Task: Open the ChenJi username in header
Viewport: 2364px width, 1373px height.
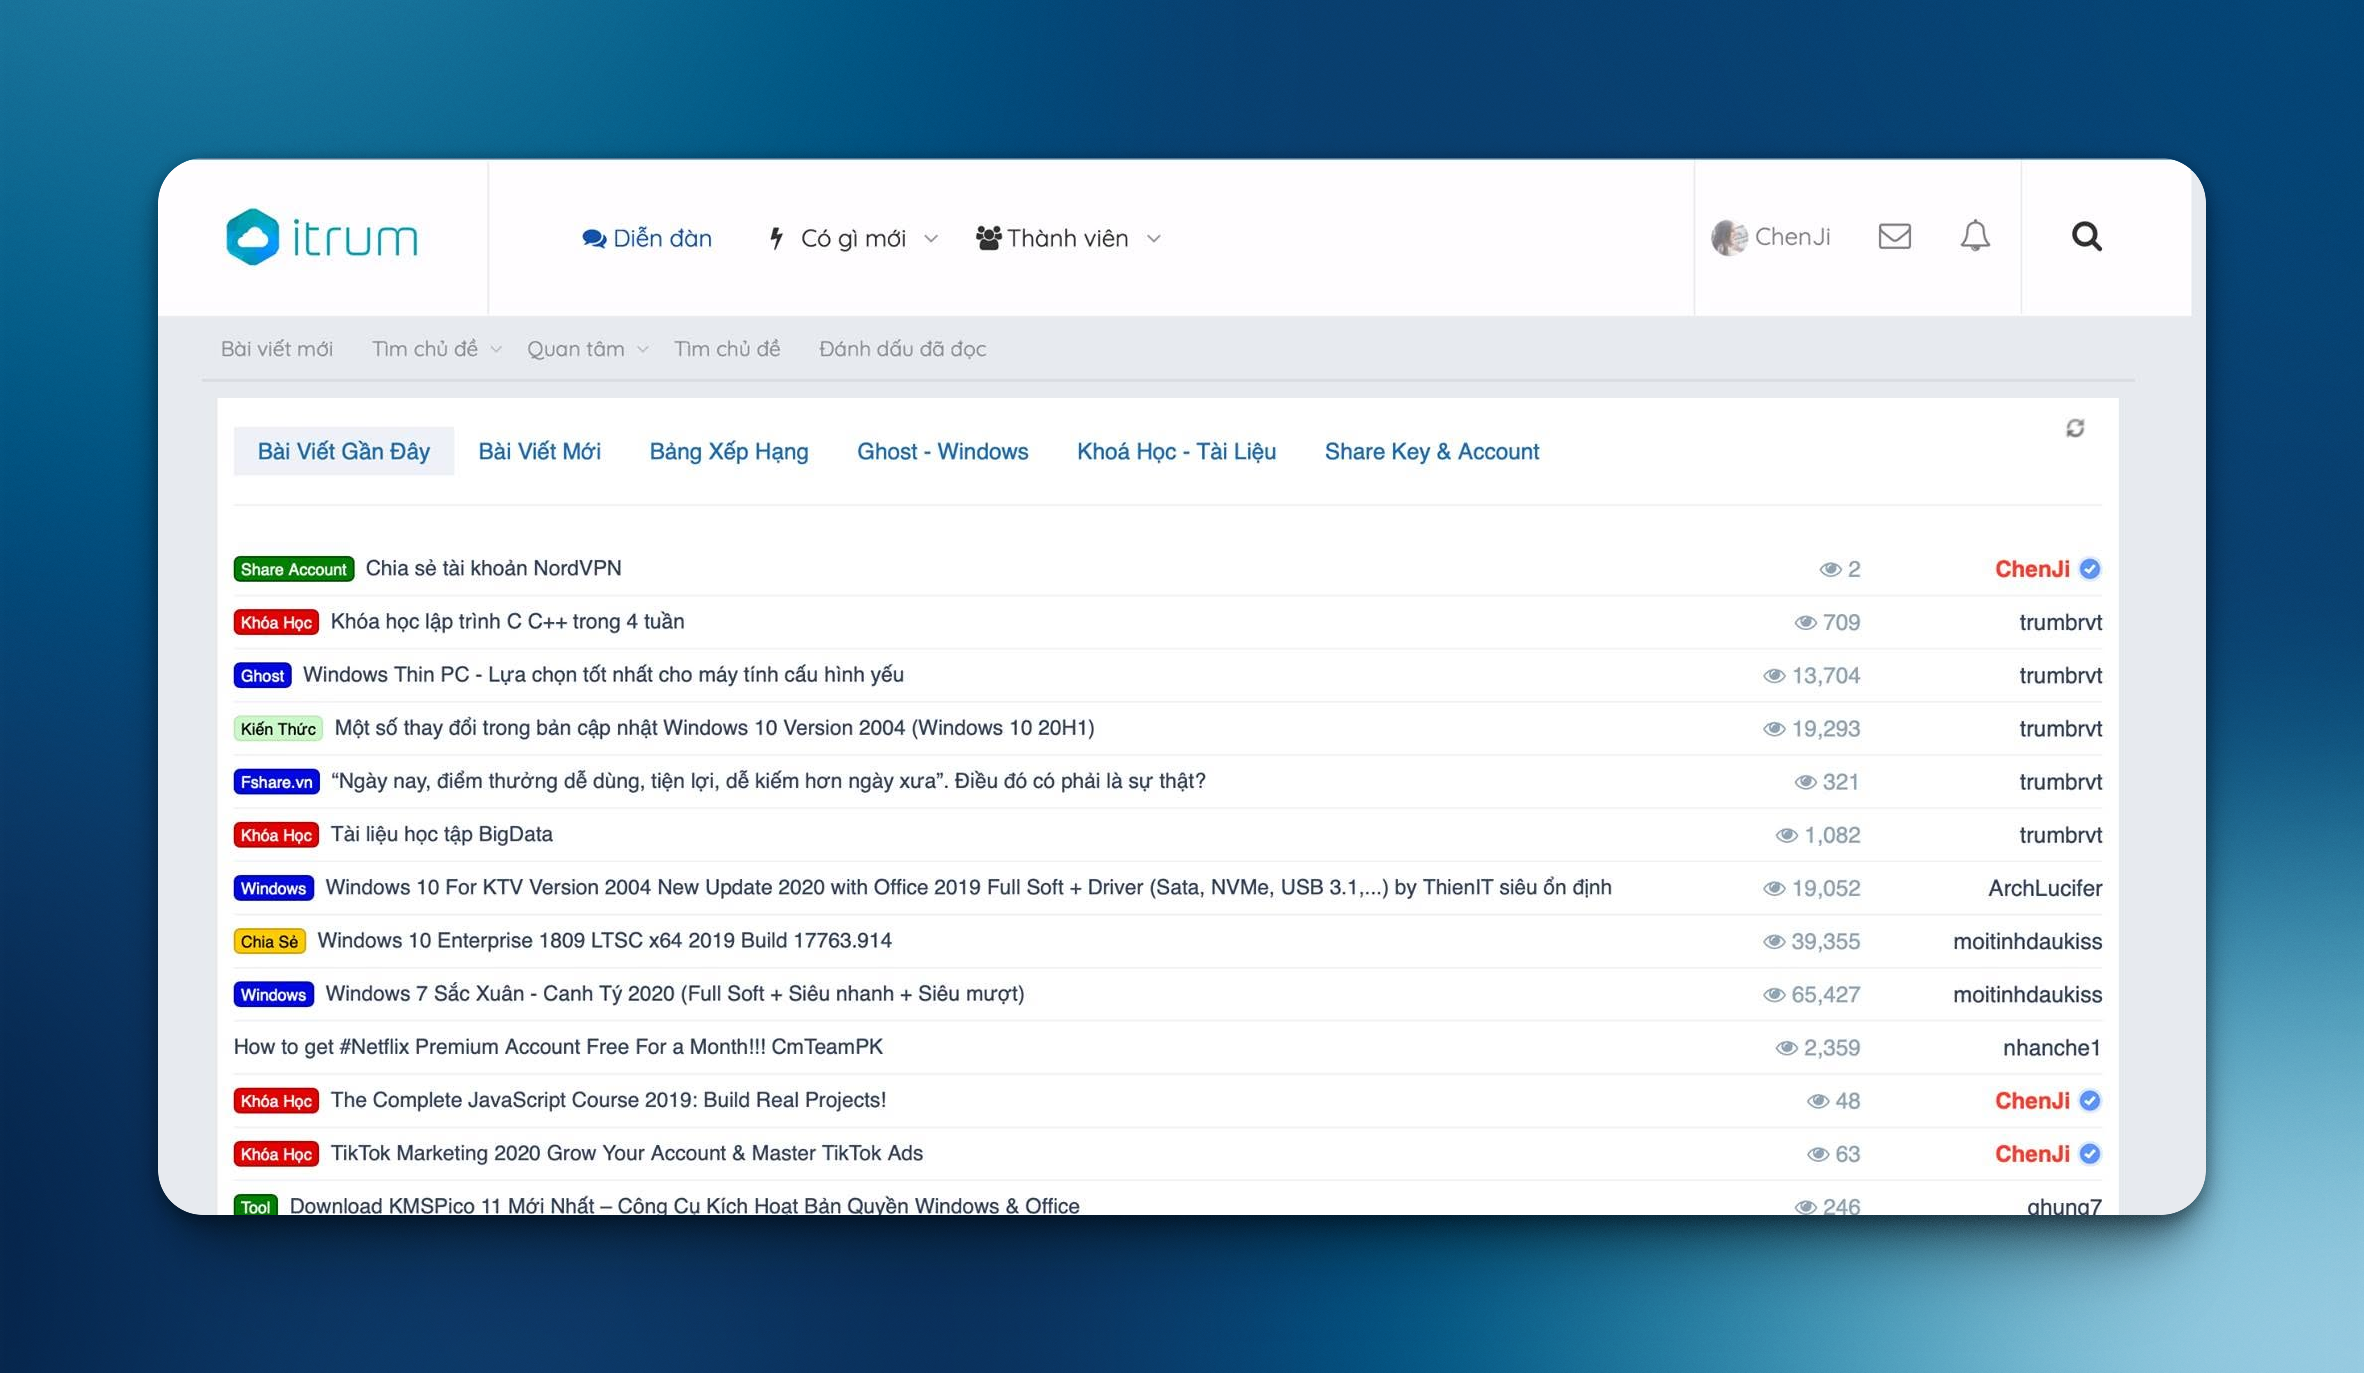Action: pos(1793,237)
